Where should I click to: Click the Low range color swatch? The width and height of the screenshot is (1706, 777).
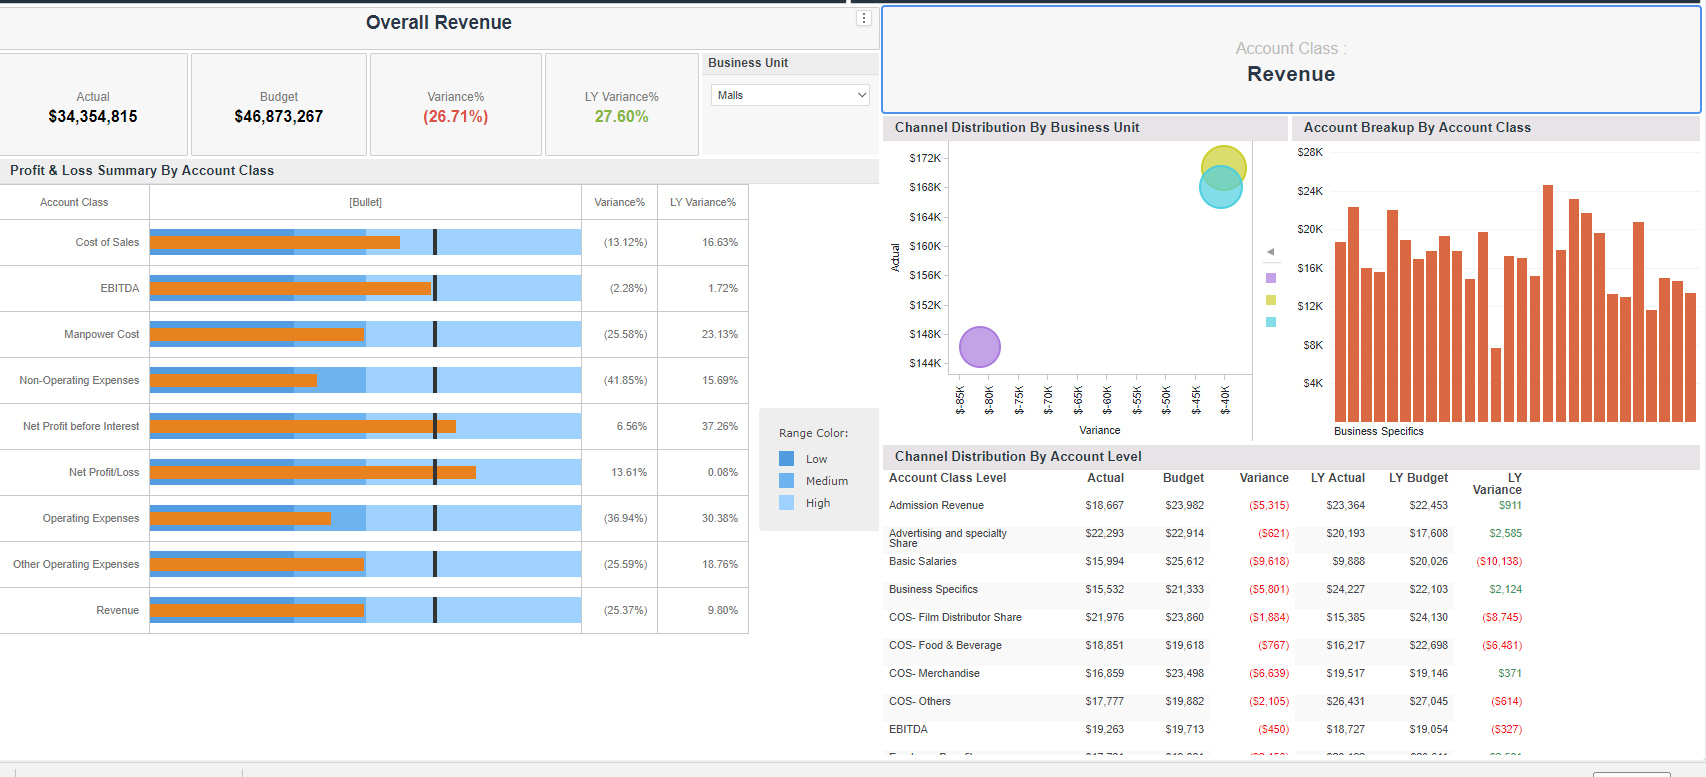[787, 459]
